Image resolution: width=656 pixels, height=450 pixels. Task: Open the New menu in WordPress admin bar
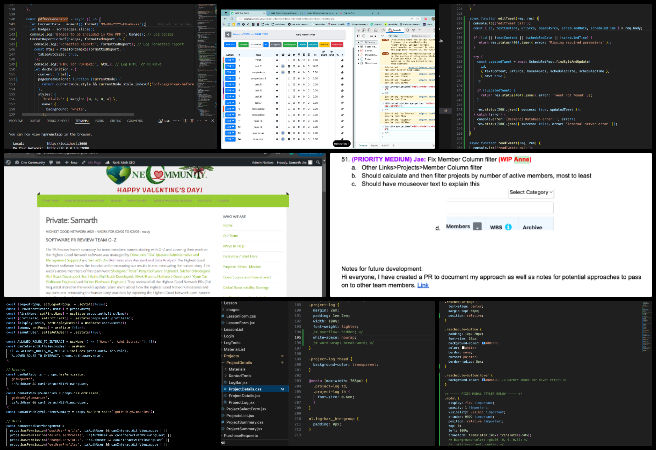[72, 162]
